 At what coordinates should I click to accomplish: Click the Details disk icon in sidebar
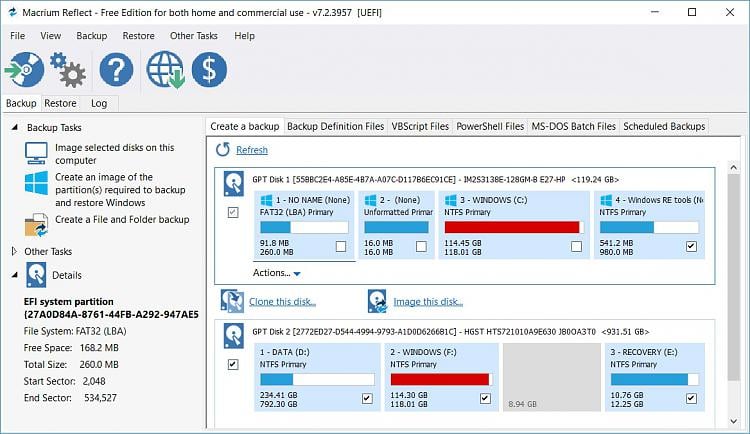36,275
